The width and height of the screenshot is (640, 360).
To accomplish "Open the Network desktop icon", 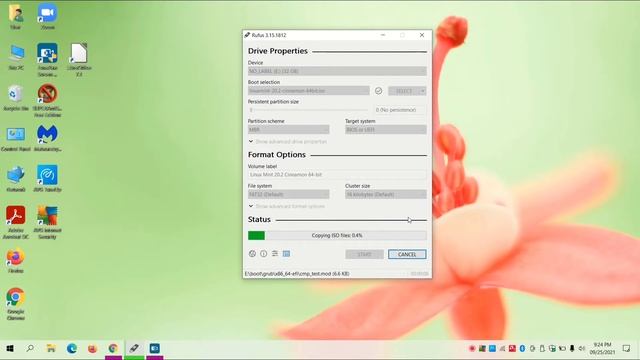I will pos(16,179).
